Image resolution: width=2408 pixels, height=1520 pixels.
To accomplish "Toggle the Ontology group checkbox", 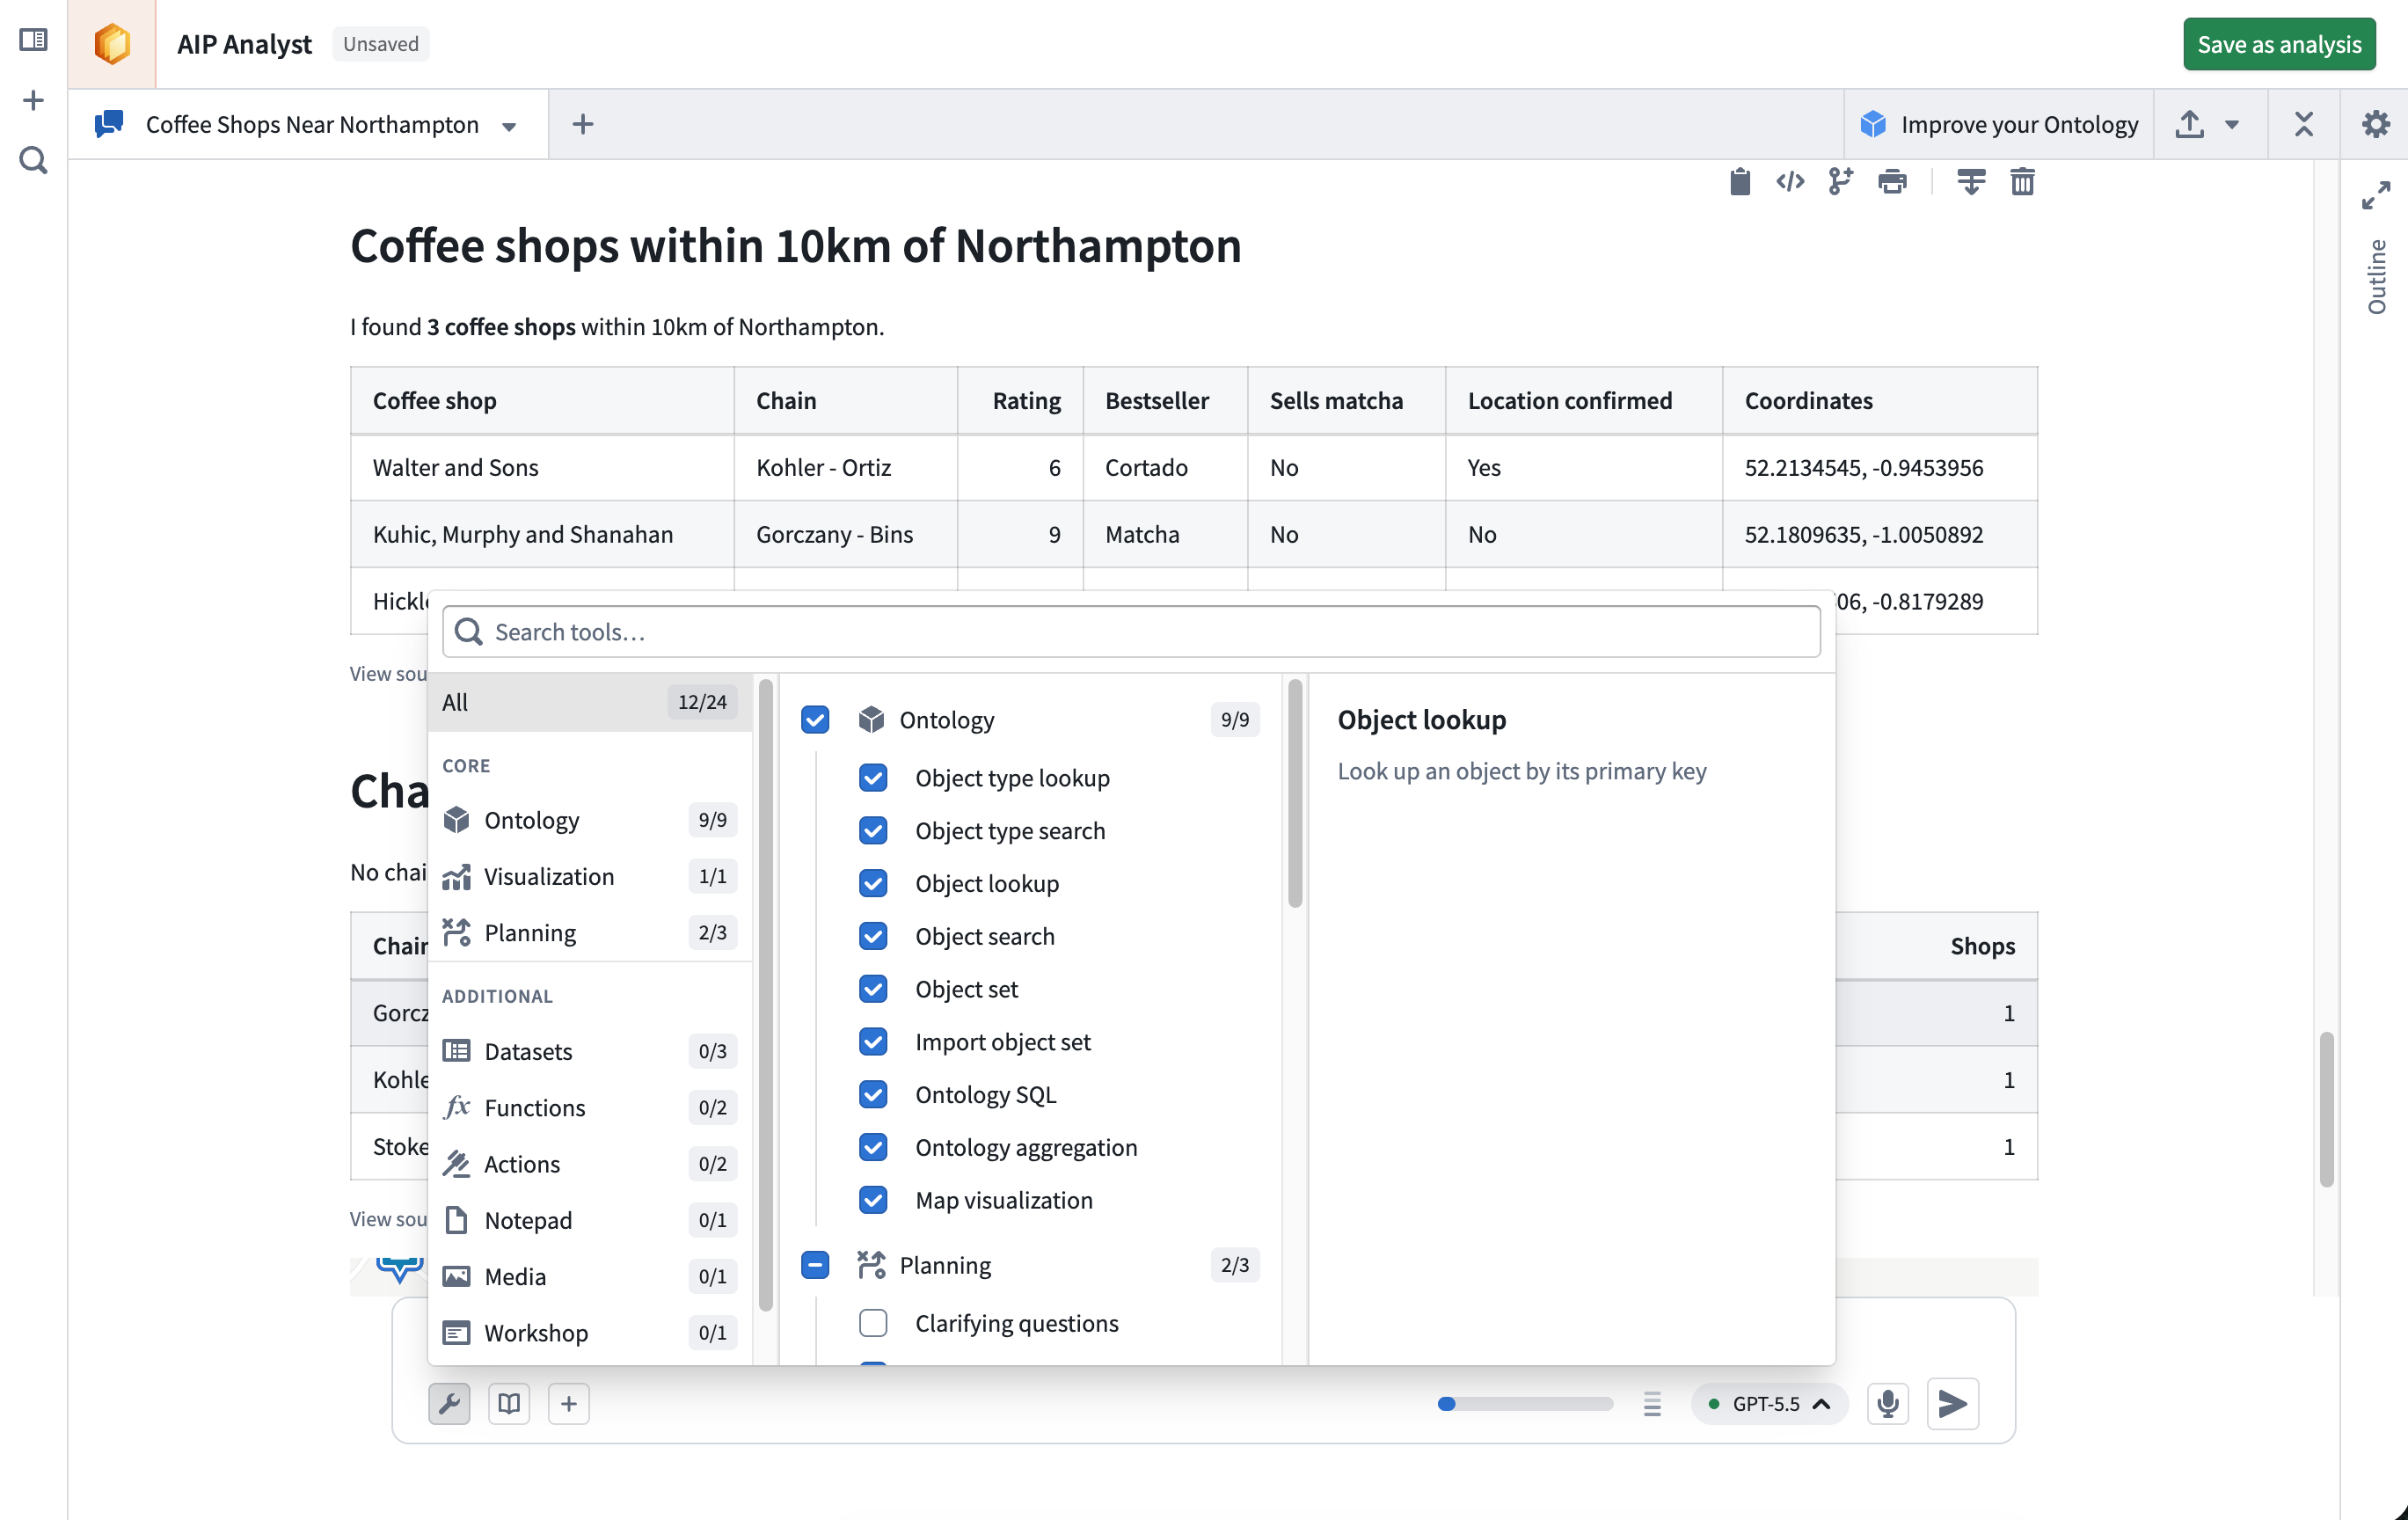I will [815, 720].
